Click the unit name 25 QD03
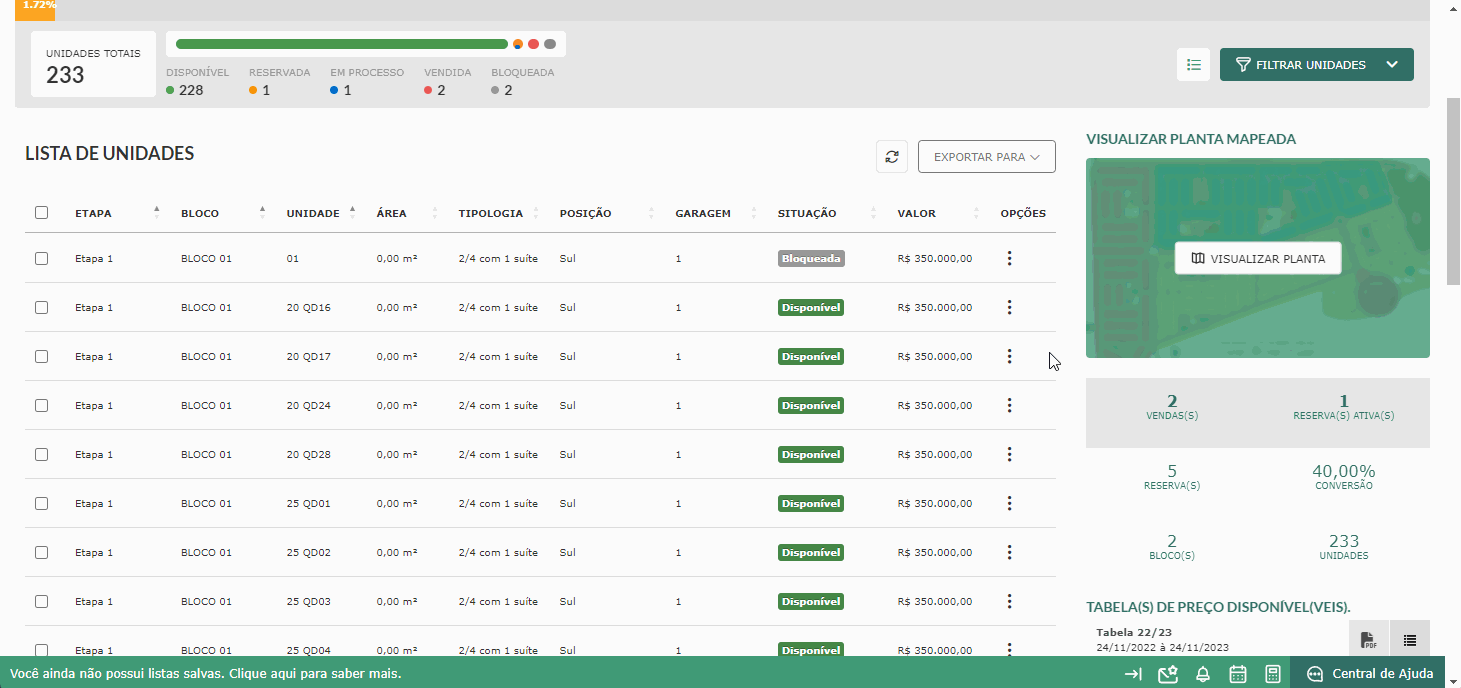 click(x=308, y=601)
